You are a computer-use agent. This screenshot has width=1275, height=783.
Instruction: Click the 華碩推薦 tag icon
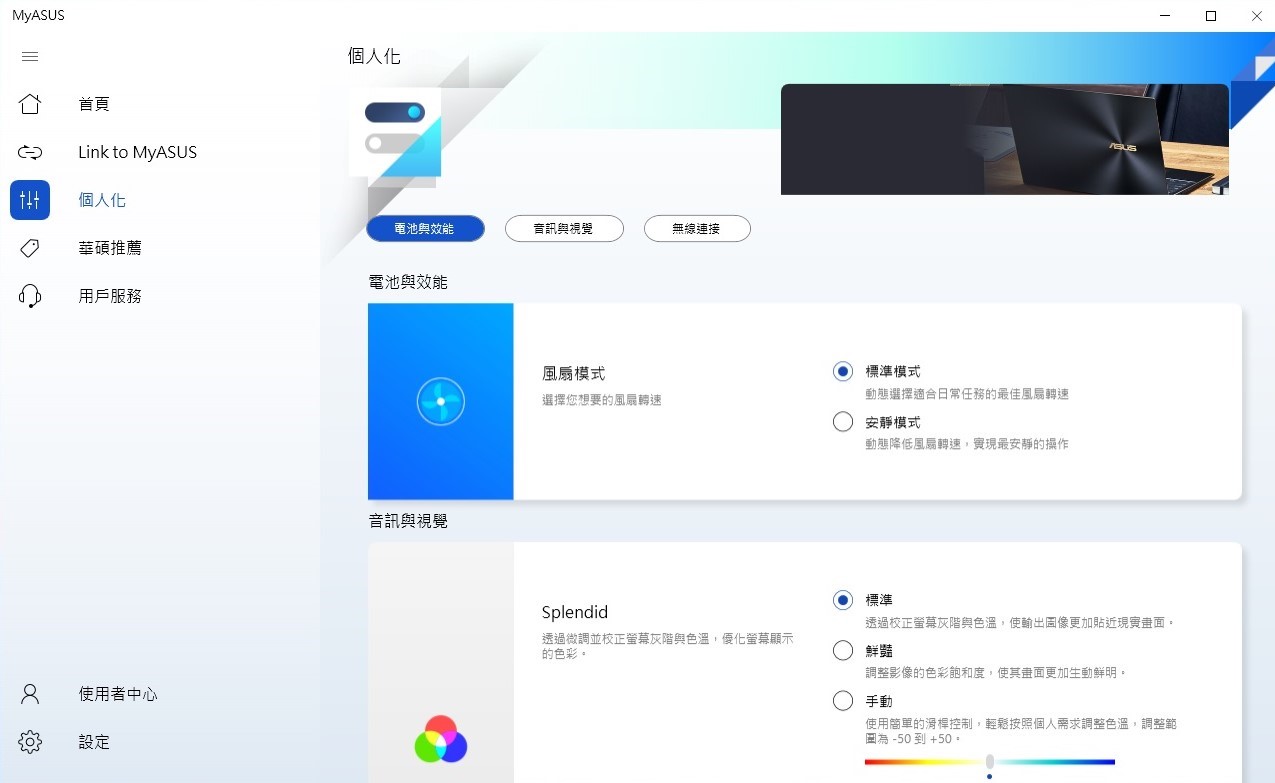[30, 248]
